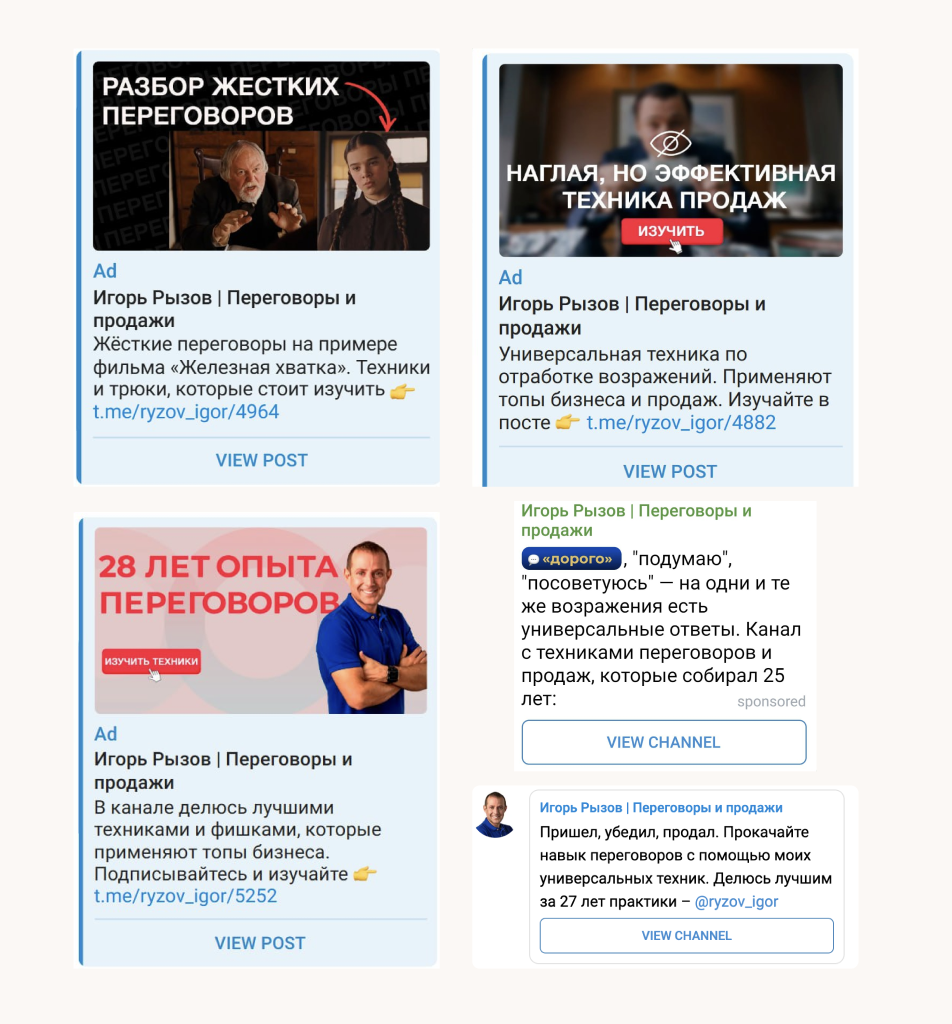The width and height of the screenshot is (952, 1024).
Task: Open the t.me/ryzov_igor/4964 link
Action: click(x=186, y=412)
